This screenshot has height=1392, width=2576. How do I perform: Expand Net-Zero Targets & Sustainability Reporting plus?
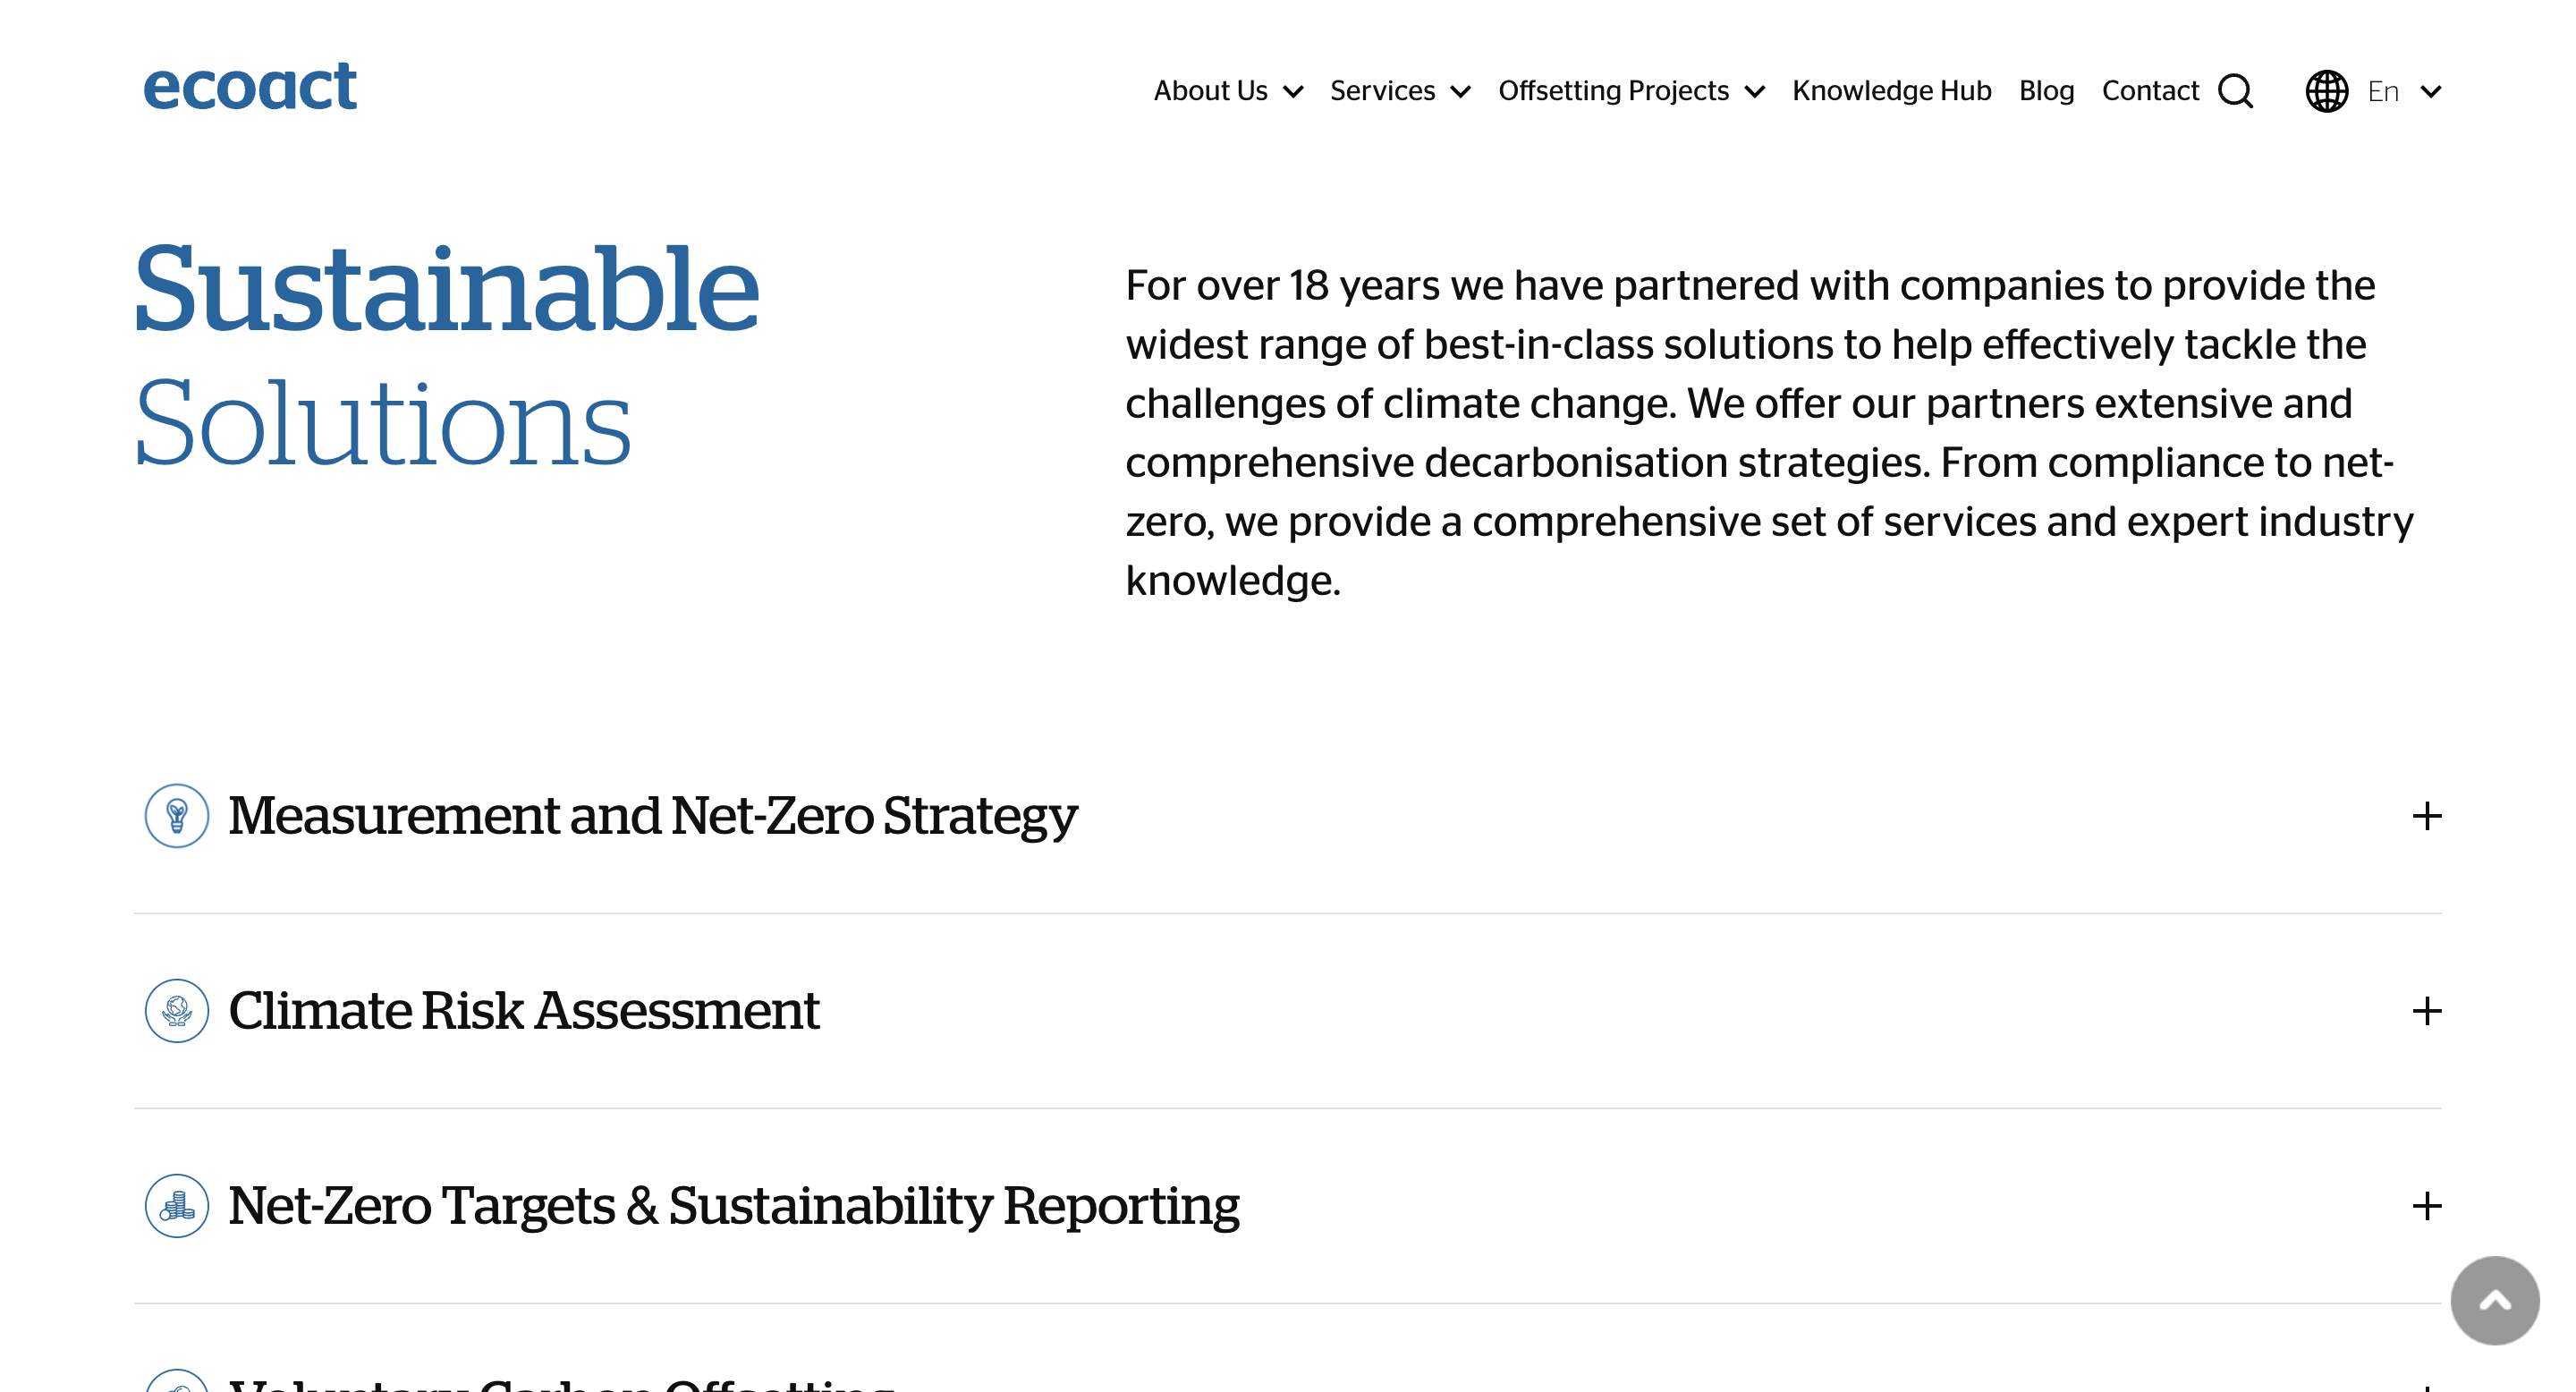pyautogui.click(x=2427, y=1206)
